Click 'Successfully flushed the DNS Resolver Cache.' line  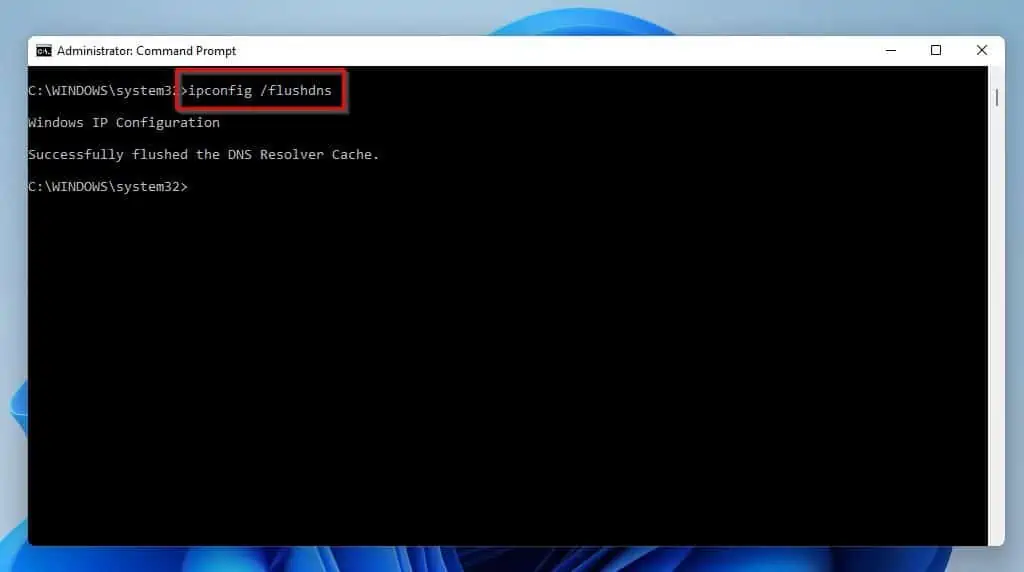point(203,155)
